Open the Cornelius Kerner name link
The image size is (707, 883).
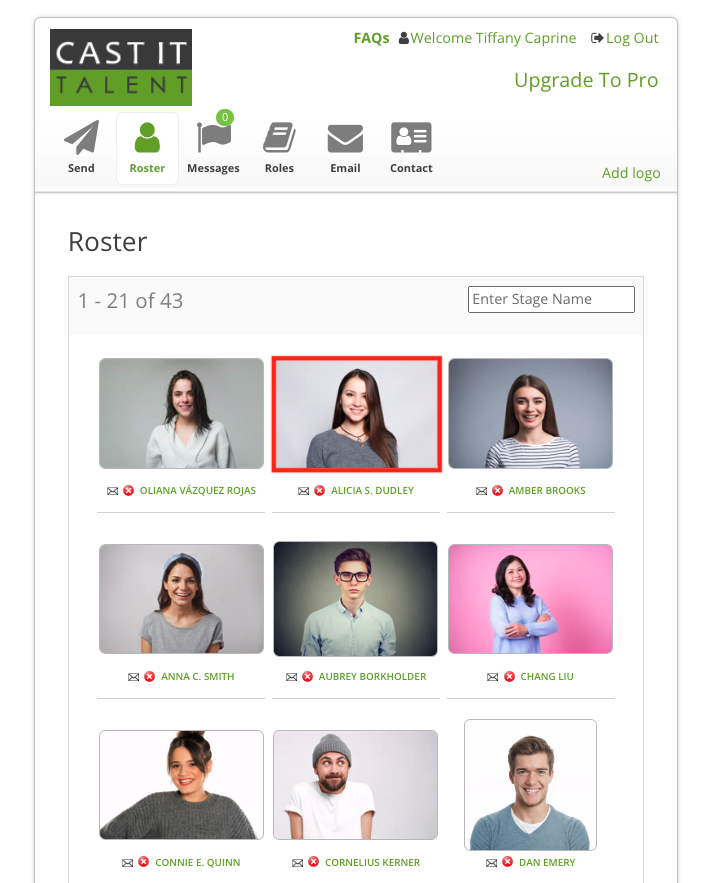(x=372, y=862)
